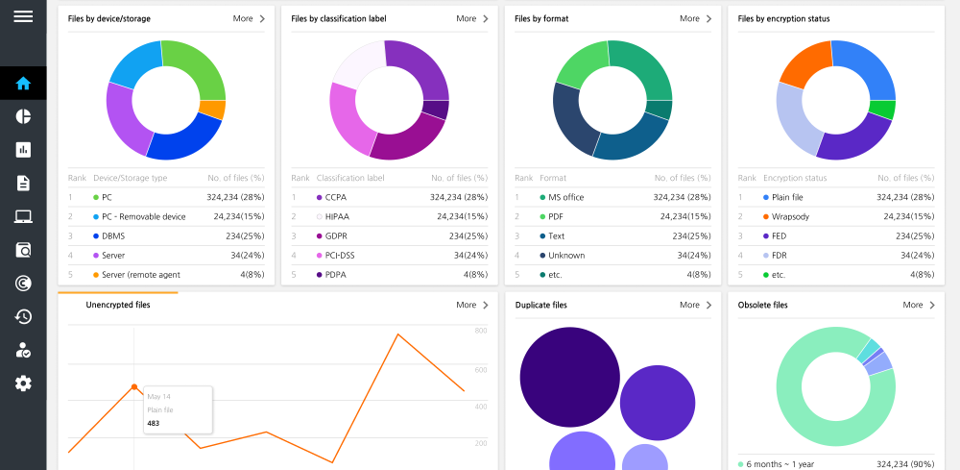Open the pie chart sidebar icon
Screen dimensions: 960x470
23,116
